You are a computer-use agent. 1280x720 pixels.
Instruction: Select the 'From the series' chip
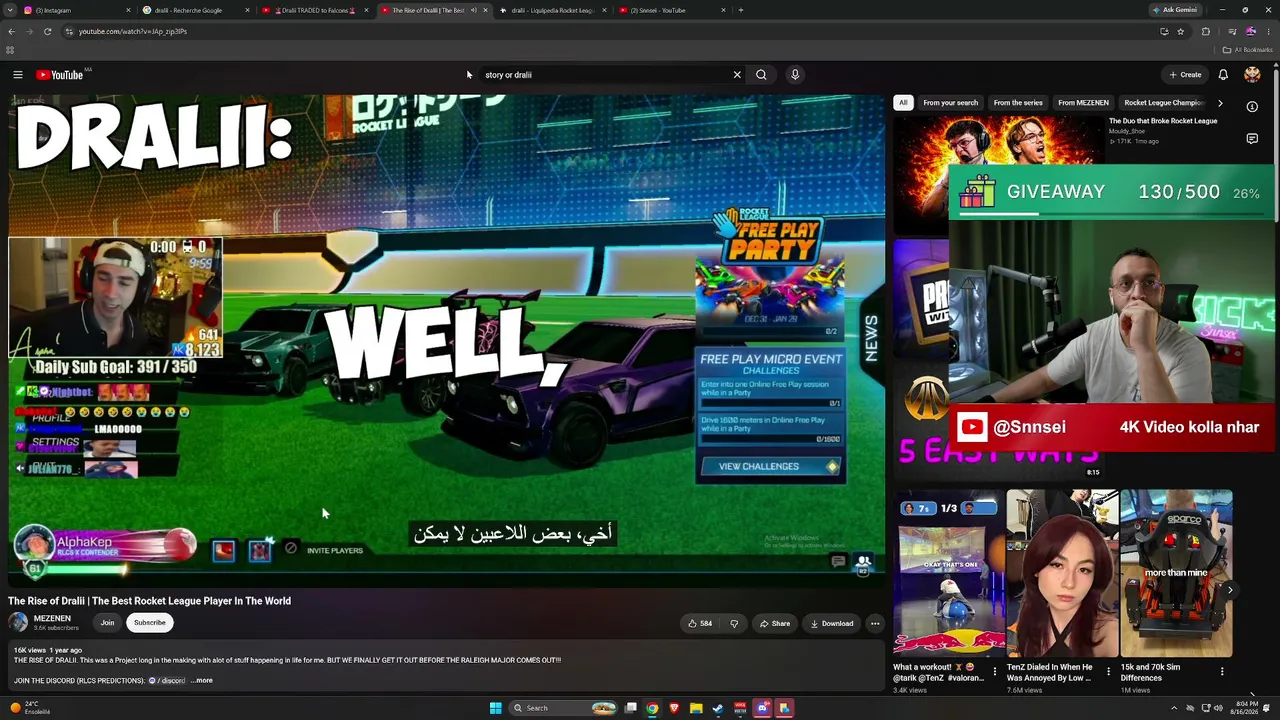tap(1018, 103)
